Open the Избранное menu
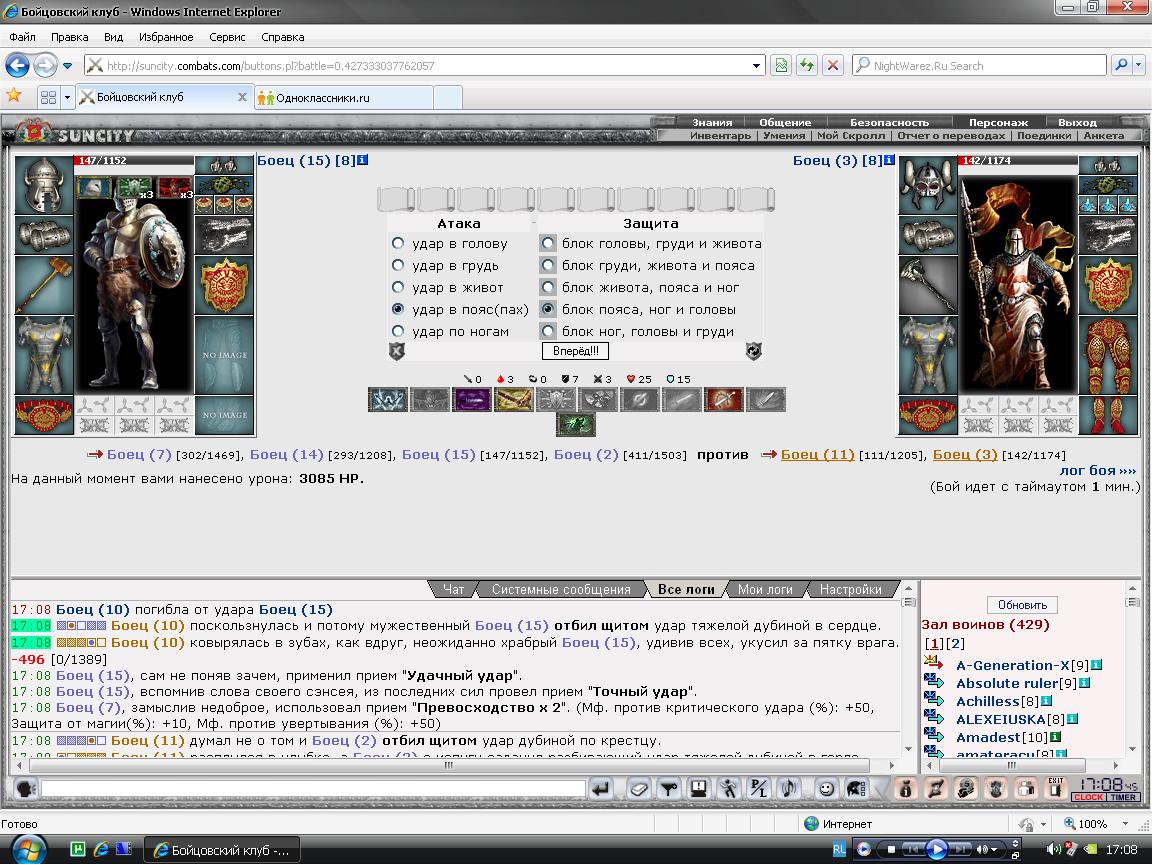 pyautogui.click(x=166, y=37)
